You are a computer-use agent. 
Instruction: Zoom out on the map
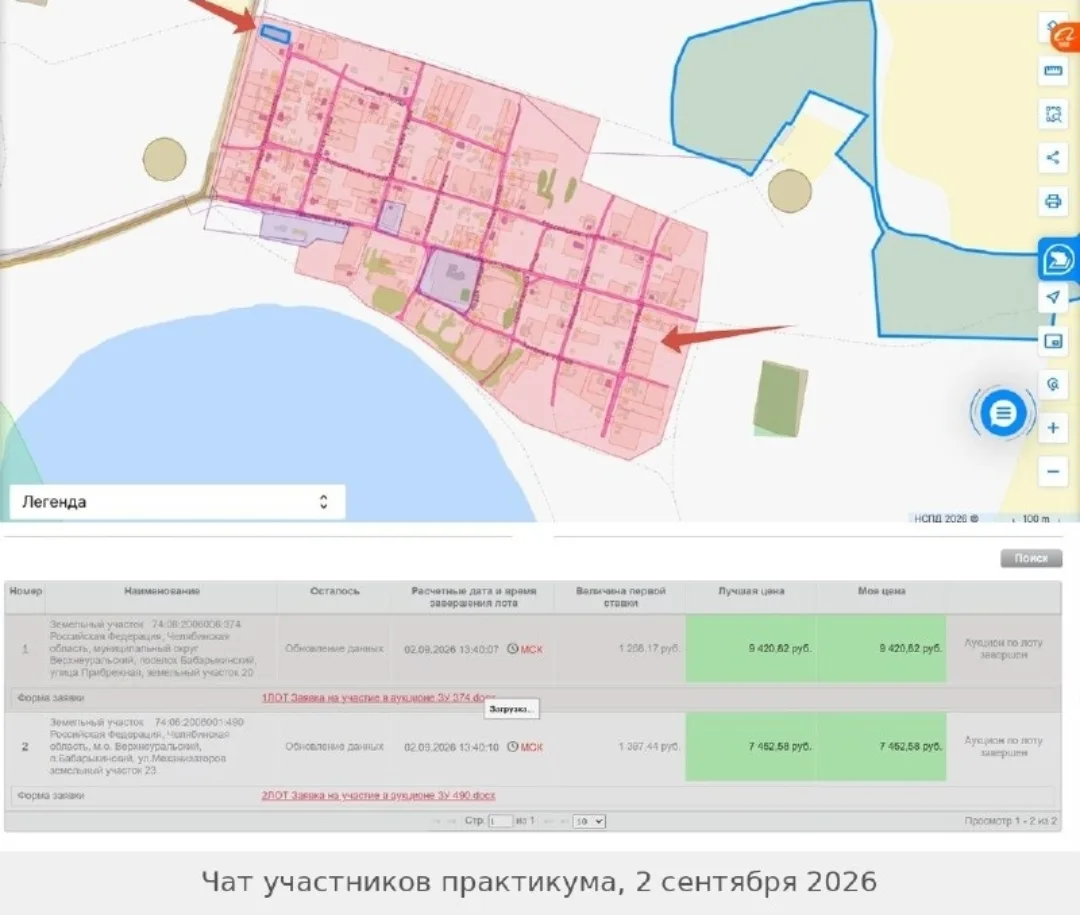pos(1052,472)
